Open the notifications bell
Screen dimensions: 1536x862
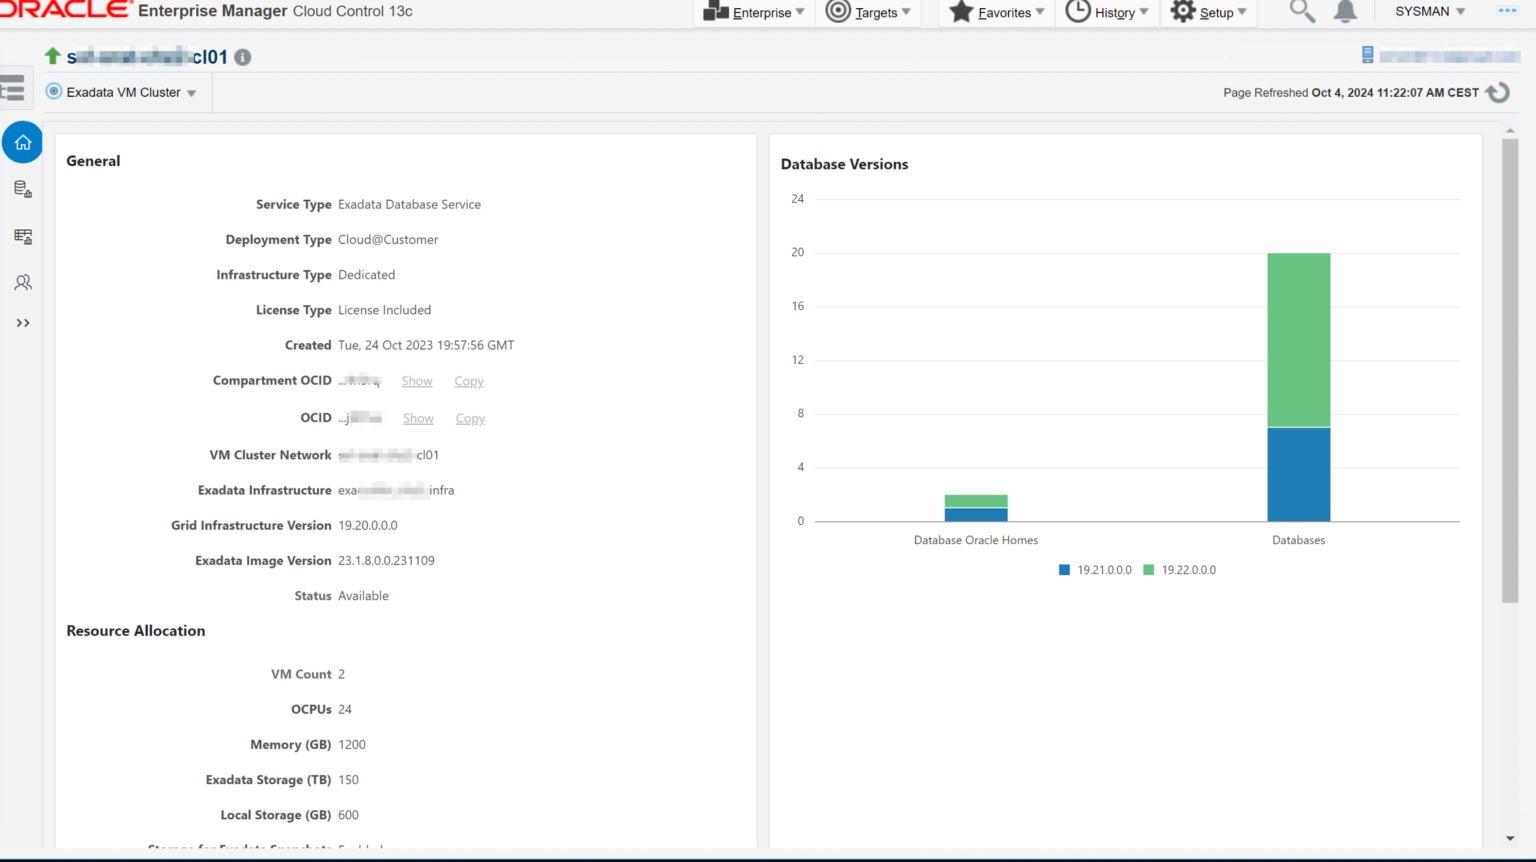tap(1345, 12)
